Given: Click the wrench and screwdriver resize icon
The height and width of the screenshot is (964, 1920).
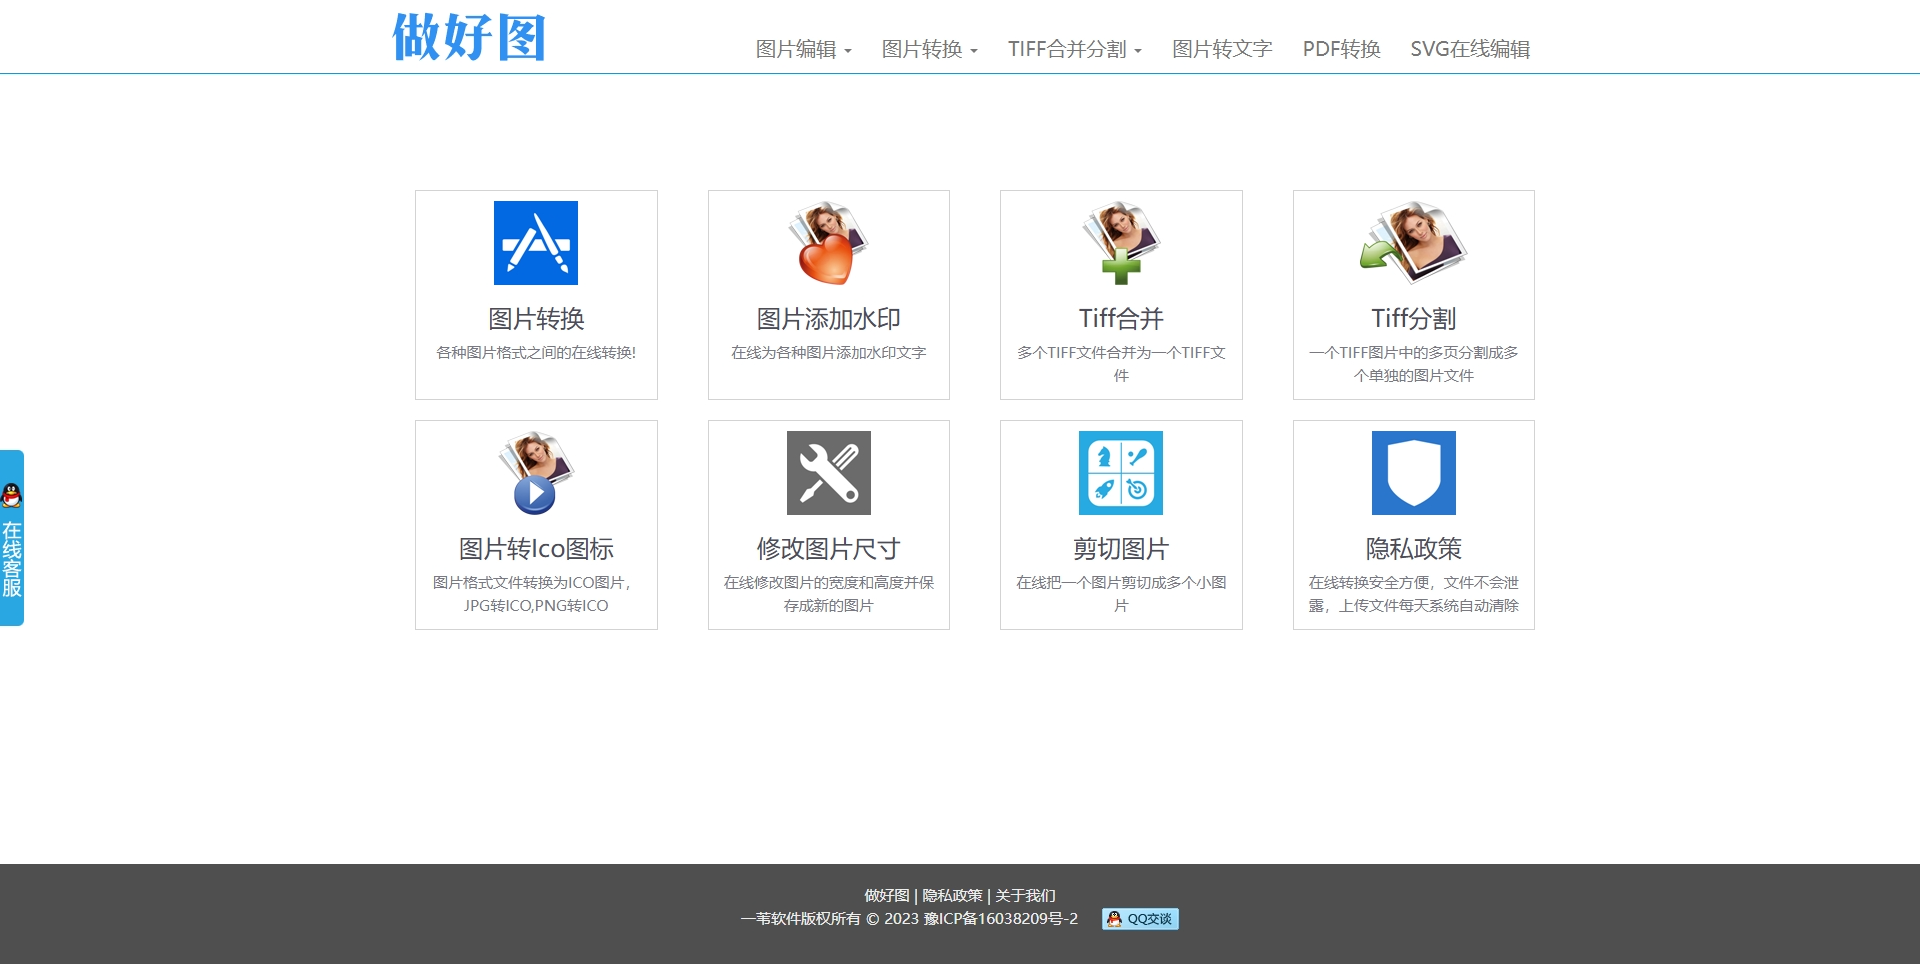Looking at the screenshot, I should (x=828, y=473).
